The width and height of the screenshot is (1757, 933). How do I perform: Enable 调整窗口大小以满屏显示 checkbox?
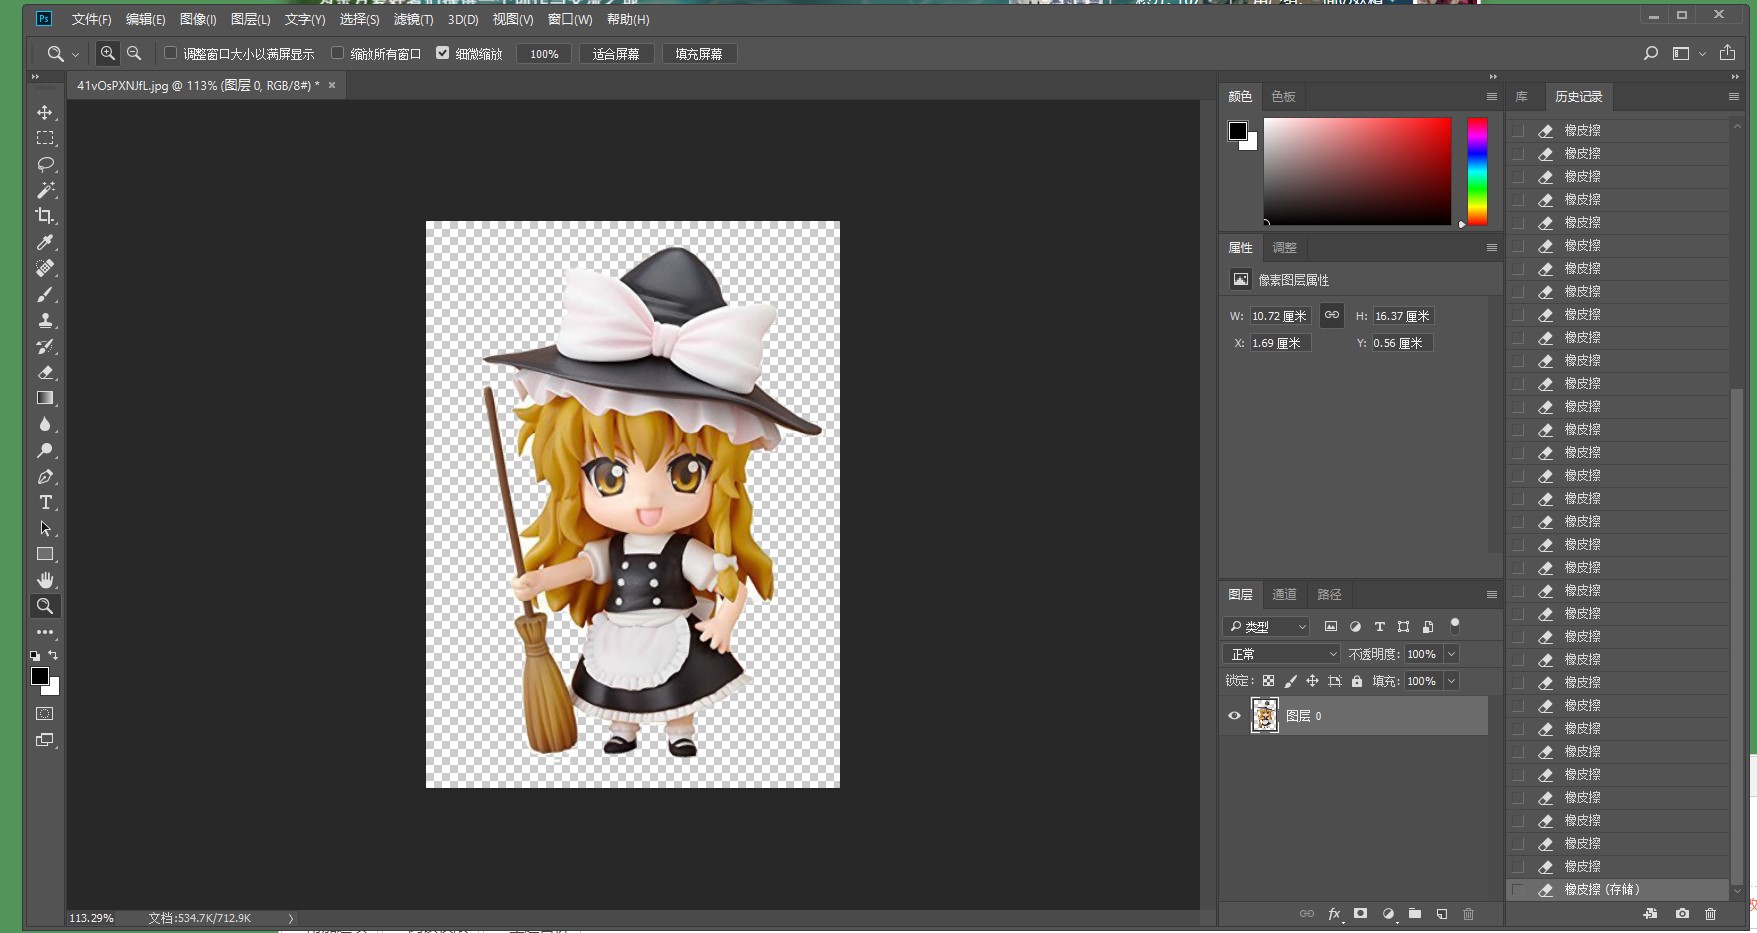[x=171, y=53]
